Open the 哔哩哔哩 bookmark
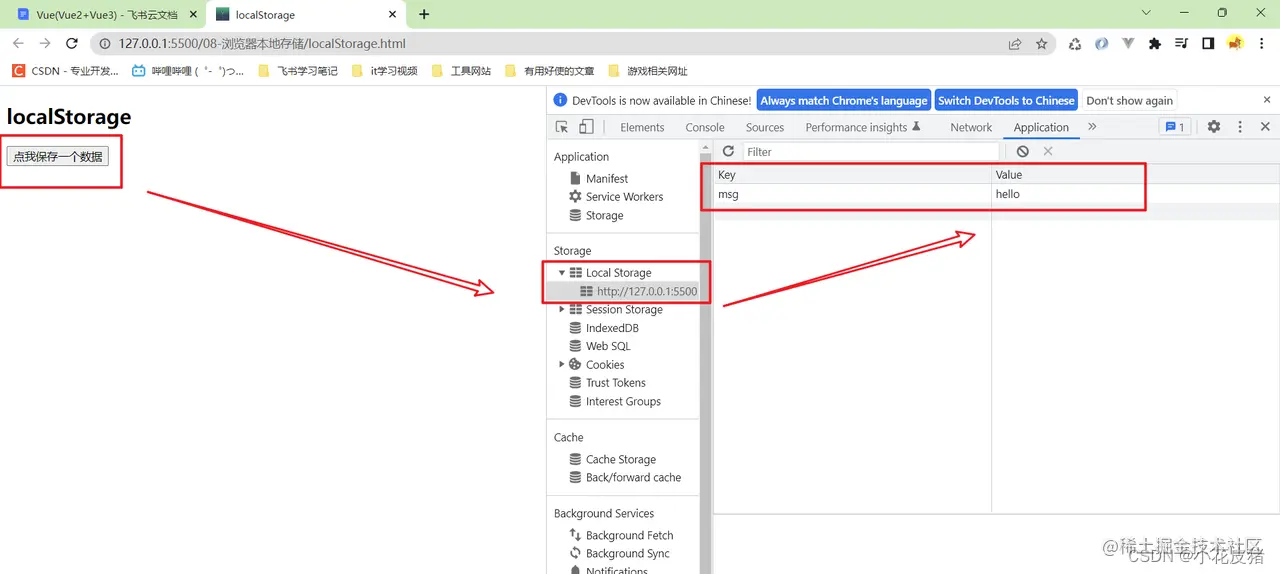 coord(187,71)
